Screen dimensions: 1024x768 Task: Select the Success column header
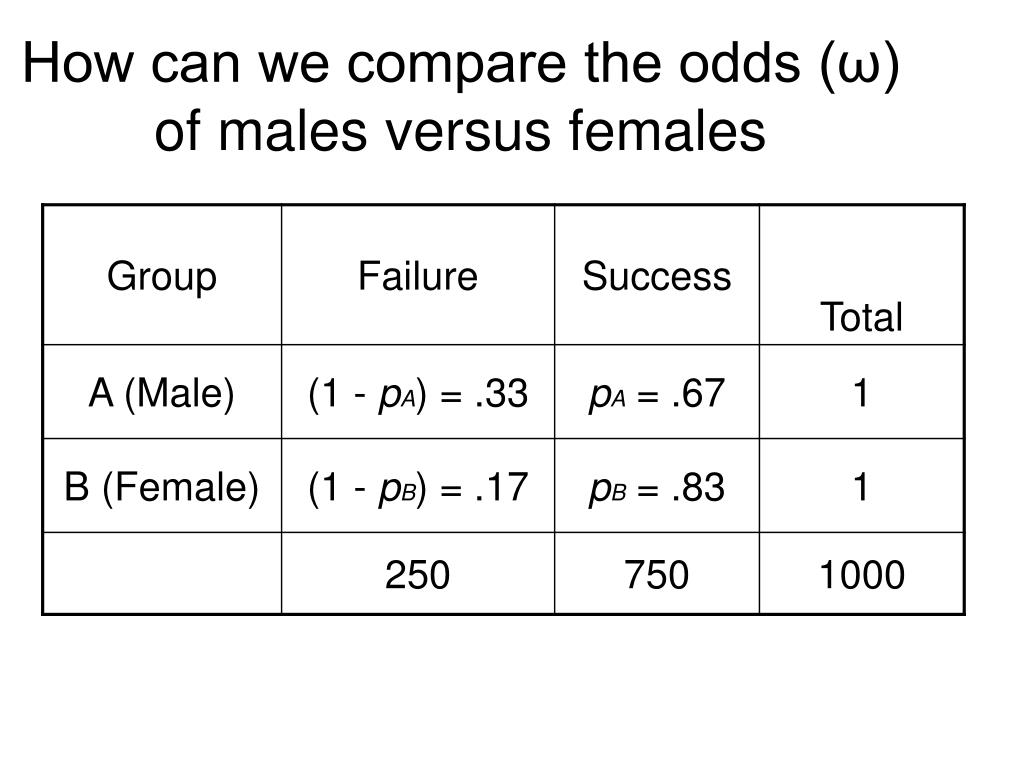tap(657, 275)
